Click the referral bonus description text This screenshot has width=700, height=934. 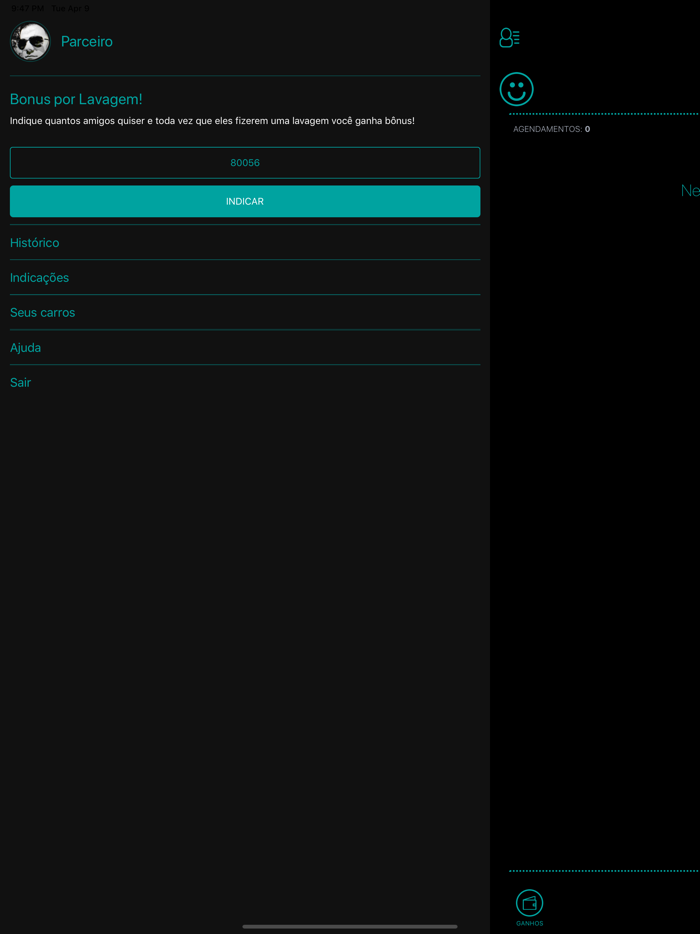(x=212, y=121)
